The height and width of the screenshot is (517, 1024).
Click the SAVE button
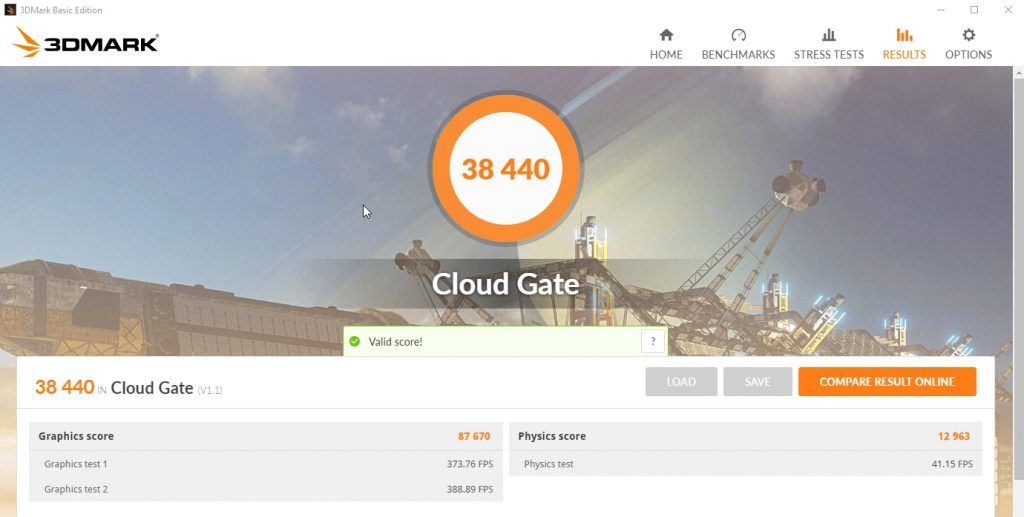(758, 382)
